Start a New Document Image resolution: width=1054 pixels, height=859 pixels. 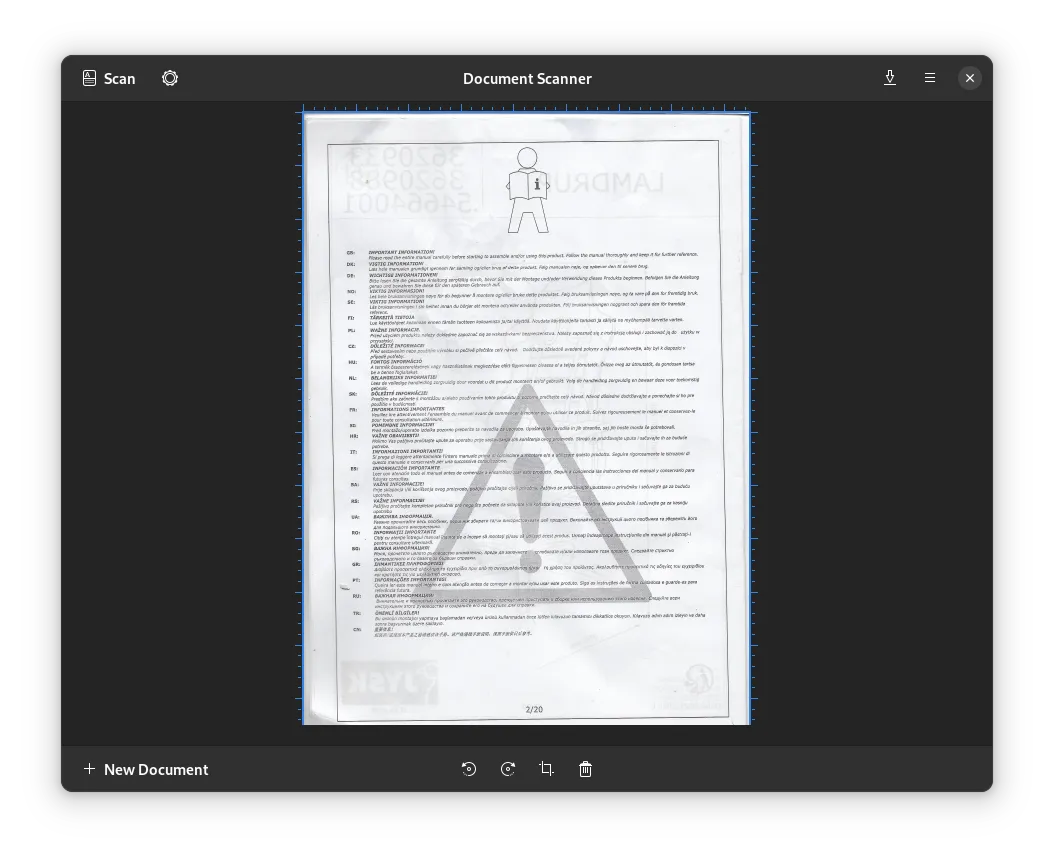[146, 769]
